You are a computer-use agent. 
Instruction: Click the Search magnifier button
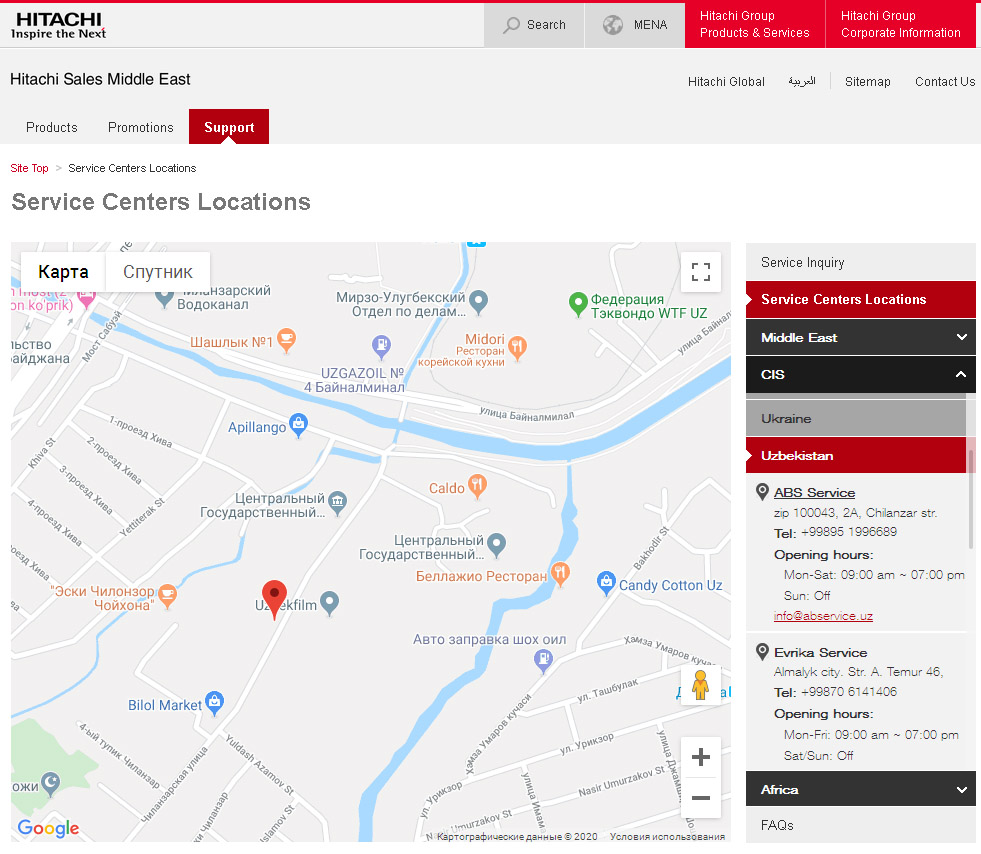[534, 25]
